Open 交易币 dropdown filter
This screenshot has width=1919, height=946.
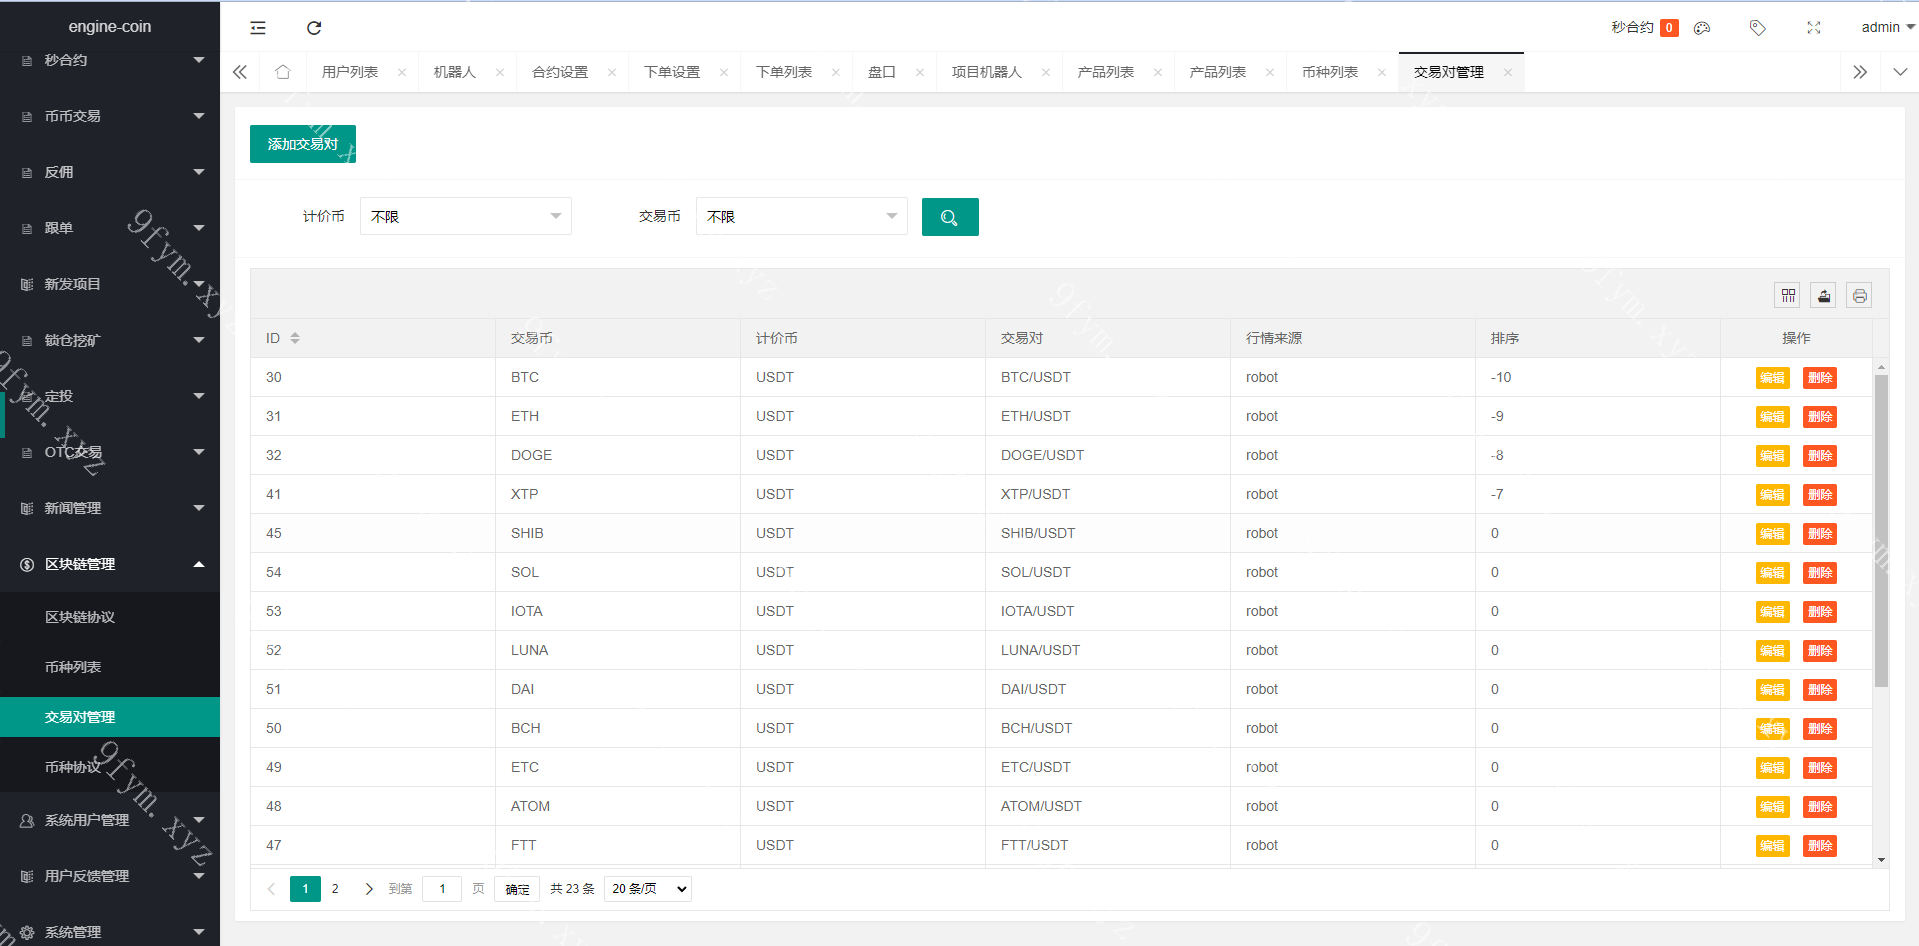click(x=802, y=216)
